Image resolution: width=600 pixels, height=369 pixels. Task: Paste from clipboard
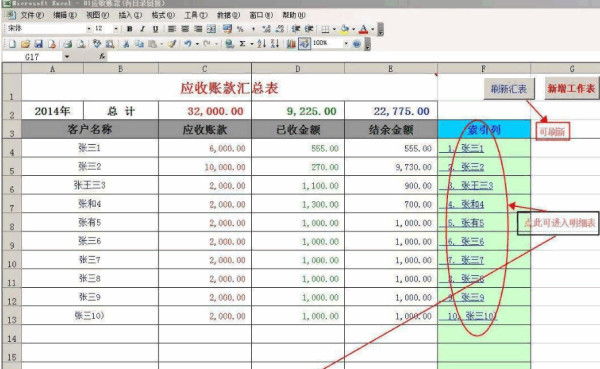[x=152, y=44]
